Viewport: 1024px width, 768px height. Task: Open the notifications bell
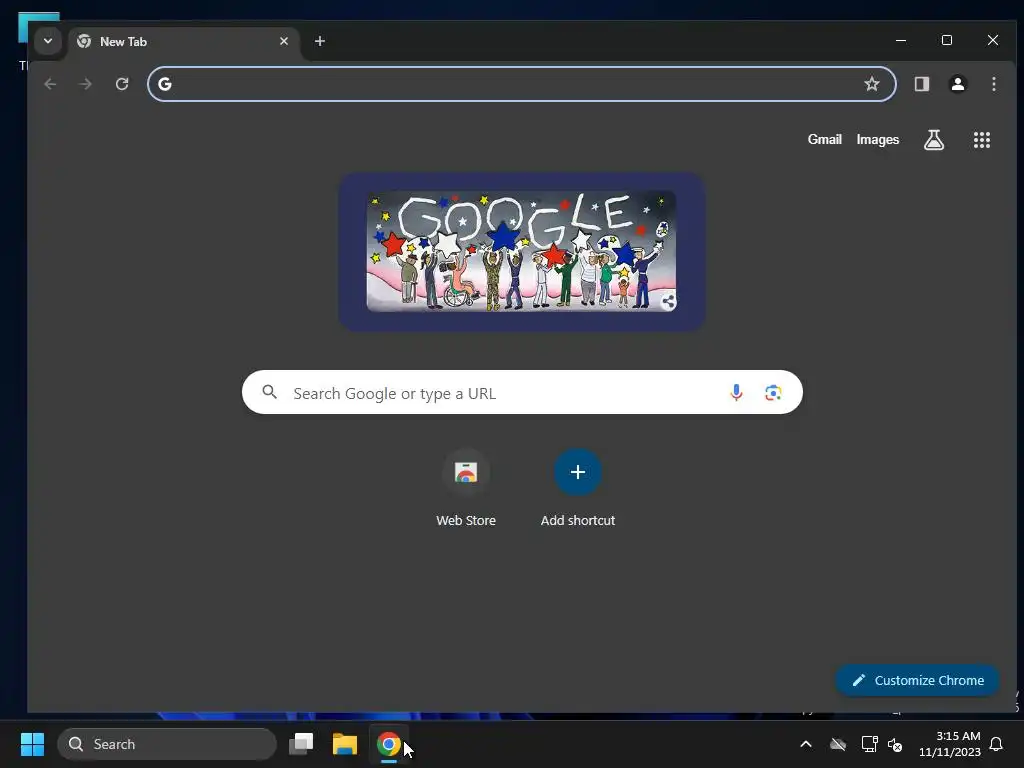click(996, 744)
